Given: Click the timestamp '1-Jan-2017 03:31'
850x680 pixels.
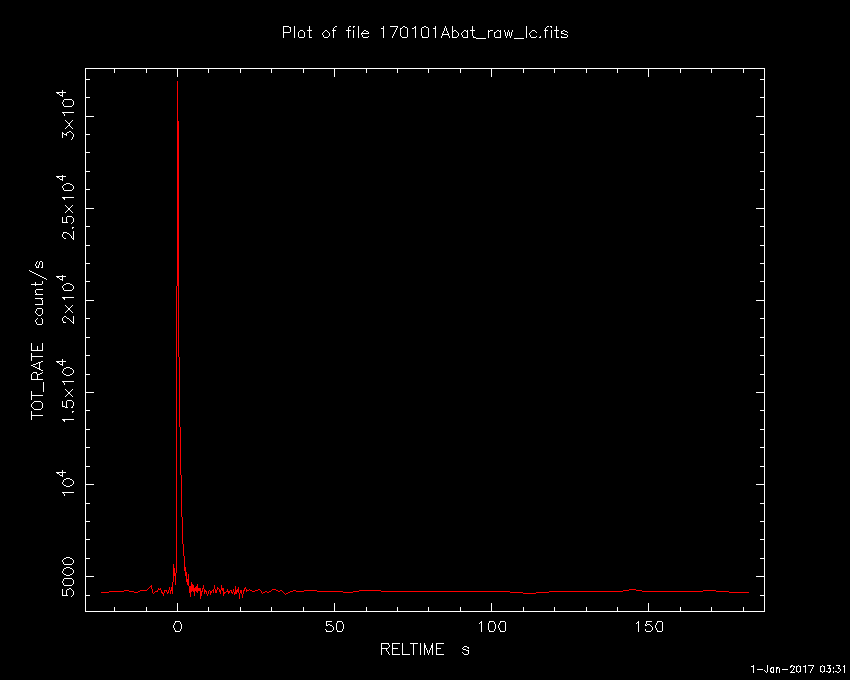Looking at the screenshot, I should tap(798, 669).
